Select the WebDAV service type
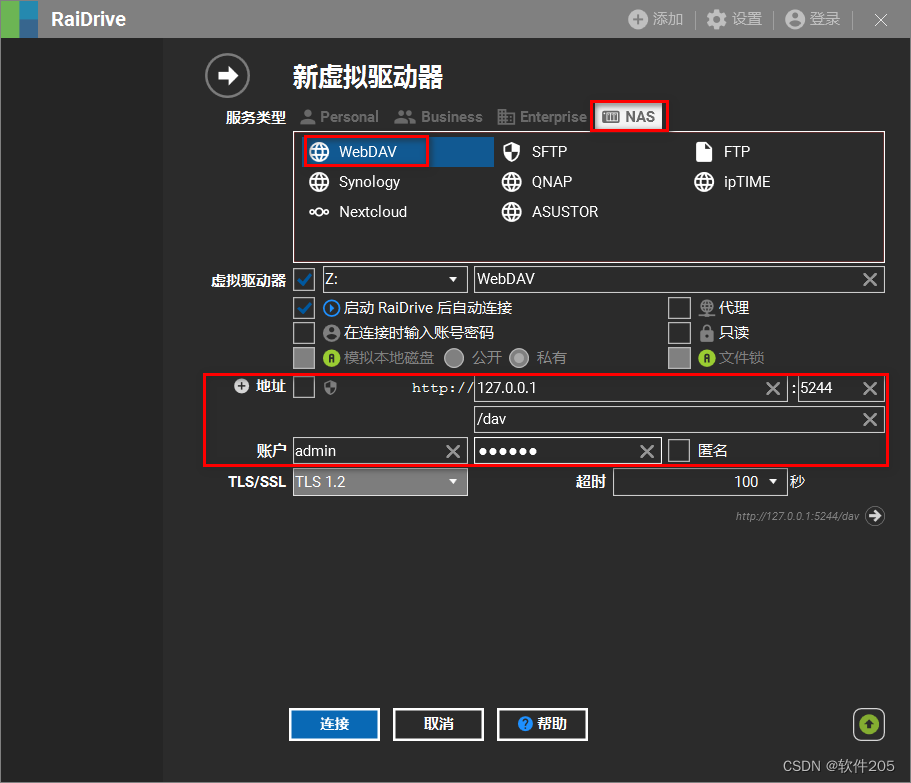911x783 pixels. pyautogui.click(x=399, y=152)
